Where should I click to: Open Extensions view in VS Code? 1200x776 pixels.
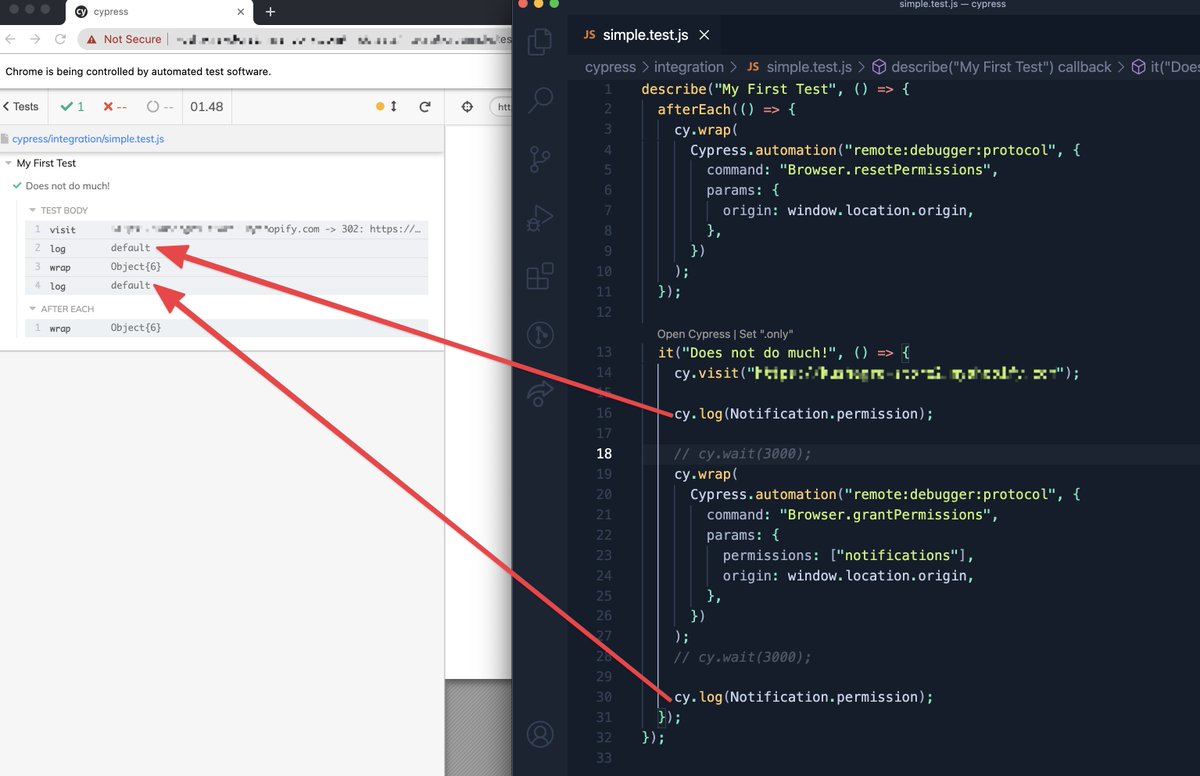tap(540, 275)
